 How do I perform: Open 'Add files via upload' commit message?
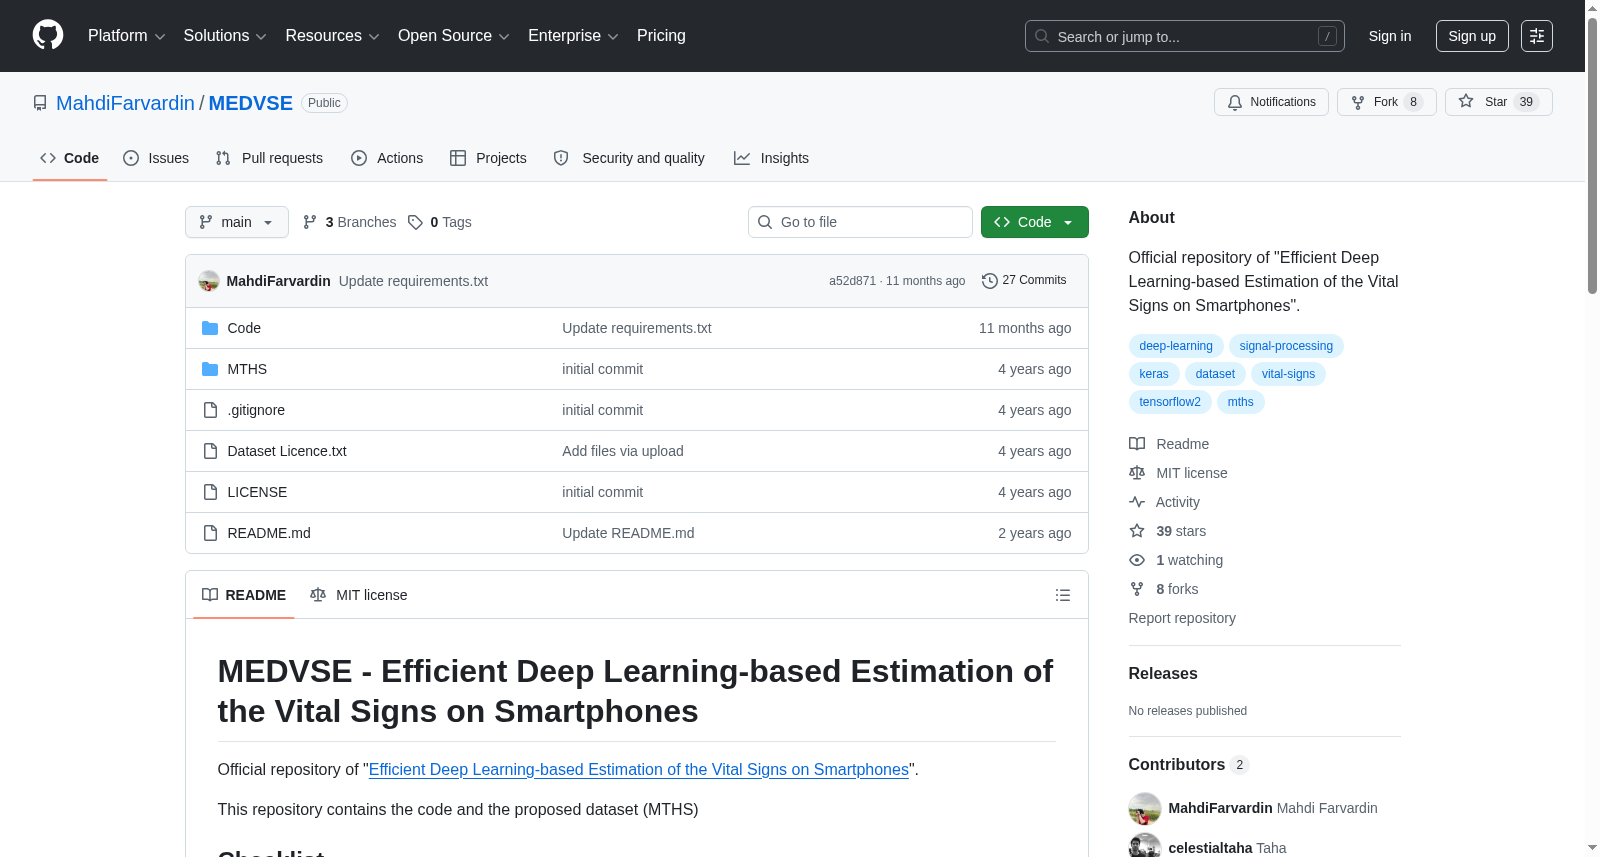coord(623,451)
